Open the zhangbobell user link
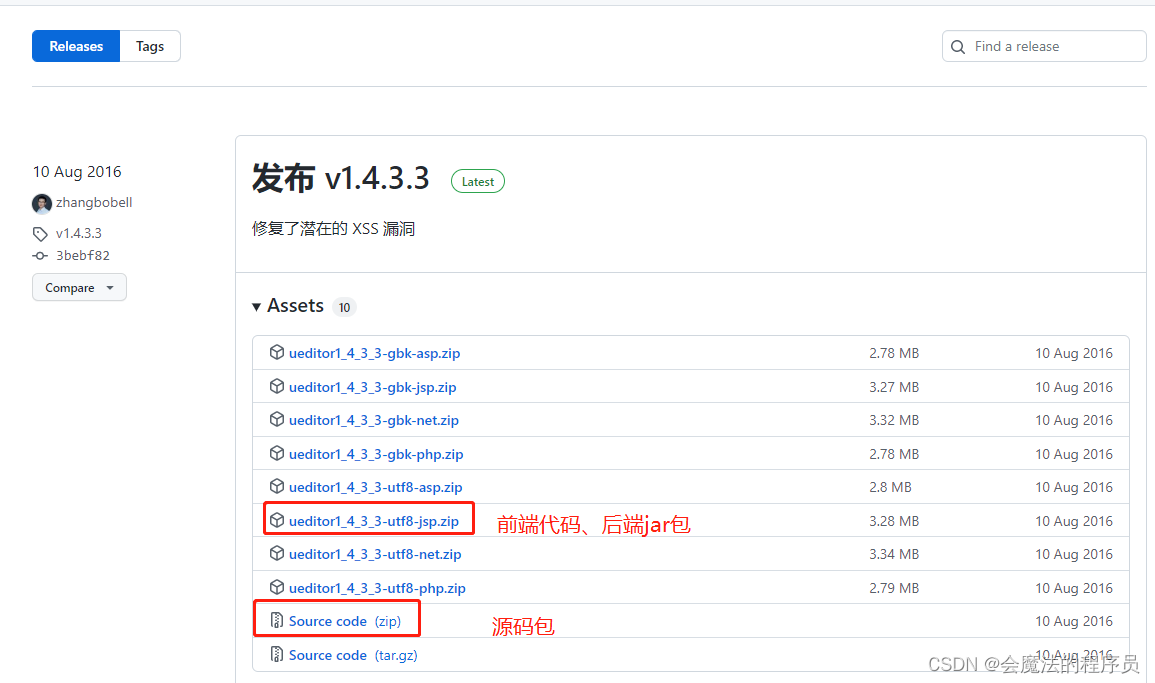 94,203
